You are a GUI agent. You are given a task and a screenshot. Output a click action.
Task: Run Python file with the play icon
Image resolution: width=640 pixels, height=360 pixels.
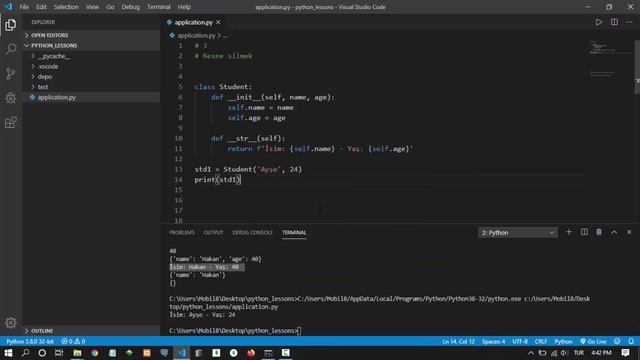click(598, 22)
